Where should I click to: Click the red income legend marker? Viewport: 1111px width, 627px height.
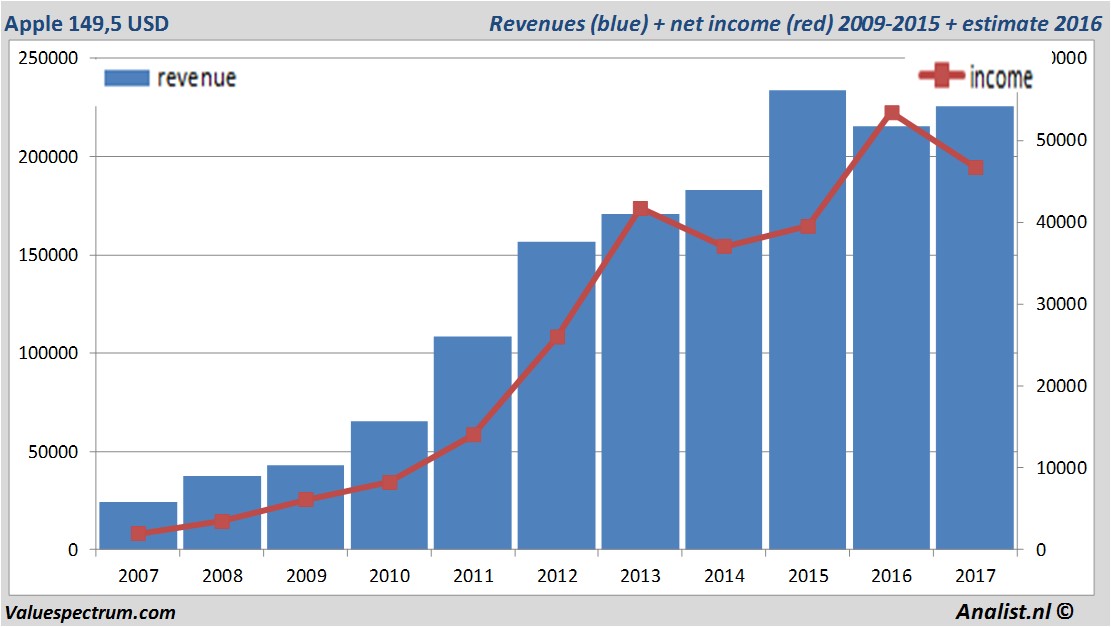pyautogui.click(x=941, y=75)
